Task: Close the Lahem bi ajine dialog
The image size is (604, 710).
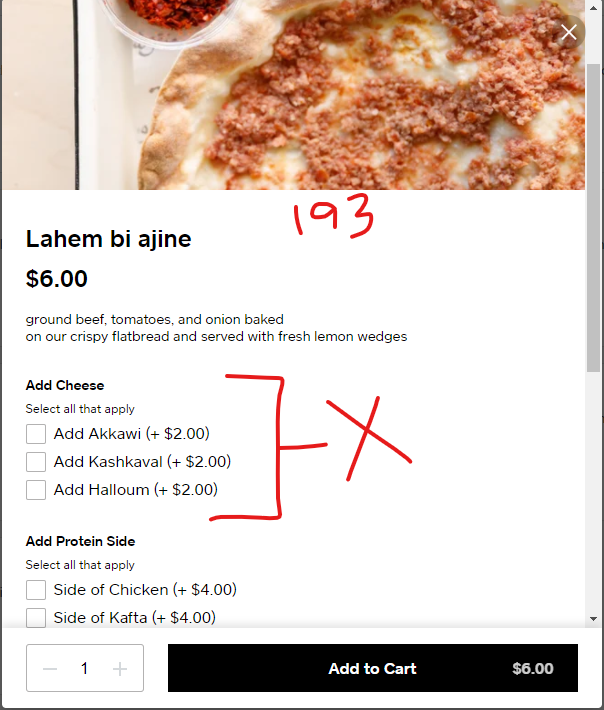Action: [569, 32]
